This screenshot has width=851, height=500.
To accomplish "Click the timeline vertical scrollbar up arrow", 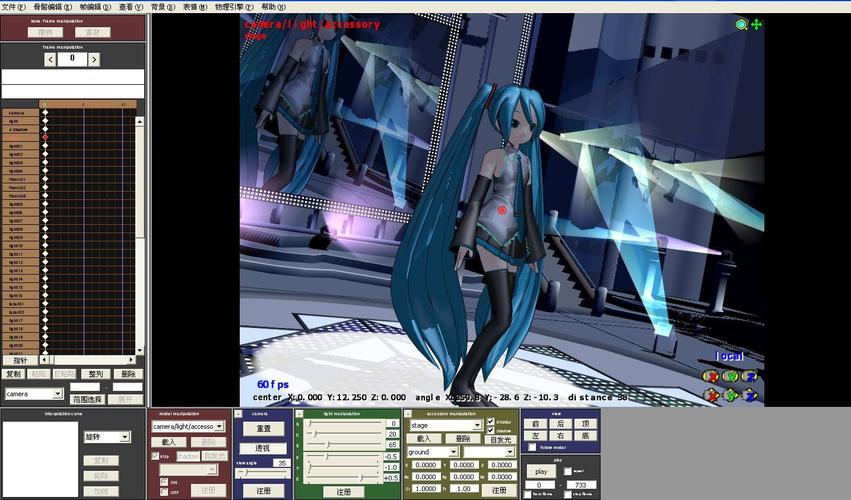I will 139,122.
